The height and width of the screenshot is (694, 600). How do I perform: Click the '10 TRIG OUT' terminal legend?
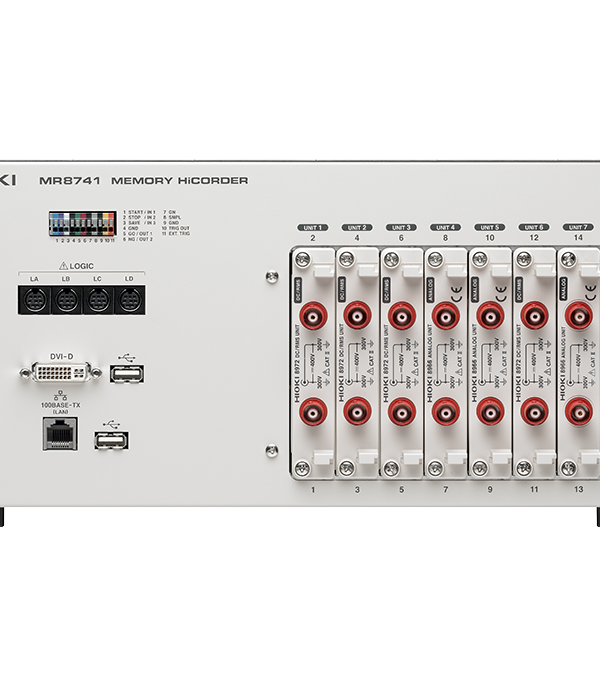[x=176, y=228]
